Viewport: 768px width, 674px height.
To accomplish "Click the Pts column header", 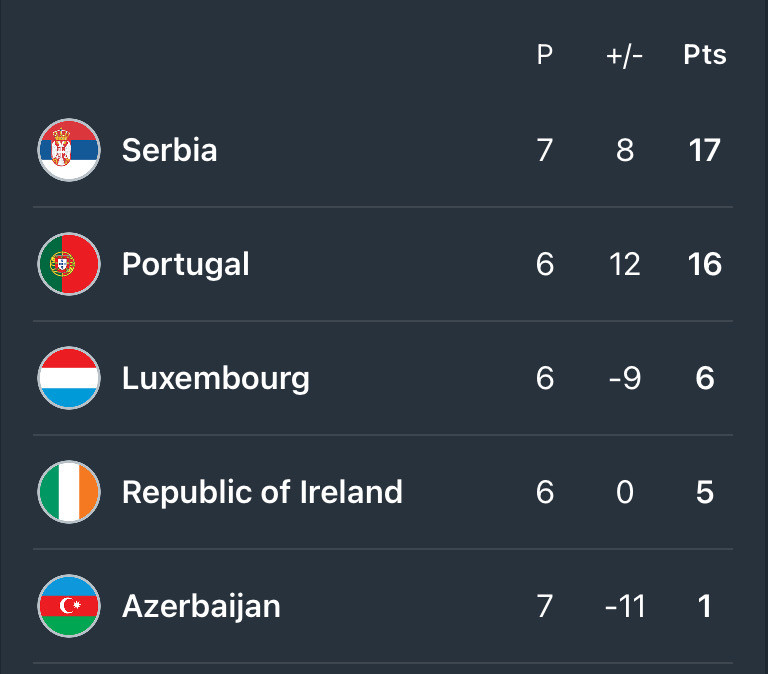I will (x=705, y=54).
